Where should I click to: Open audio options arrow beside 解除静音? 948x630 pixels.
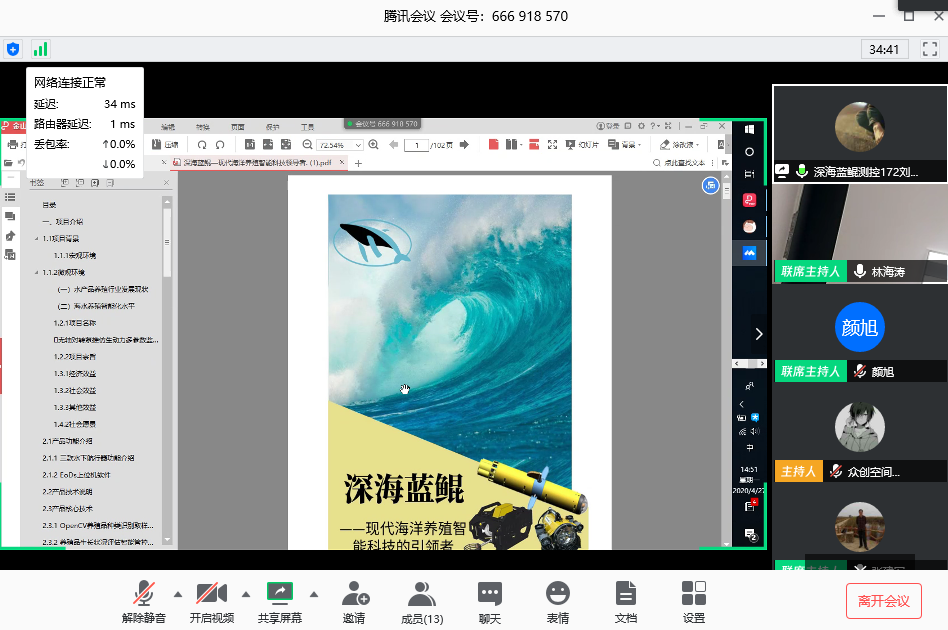pyautogui.click(x=178, y=592)
